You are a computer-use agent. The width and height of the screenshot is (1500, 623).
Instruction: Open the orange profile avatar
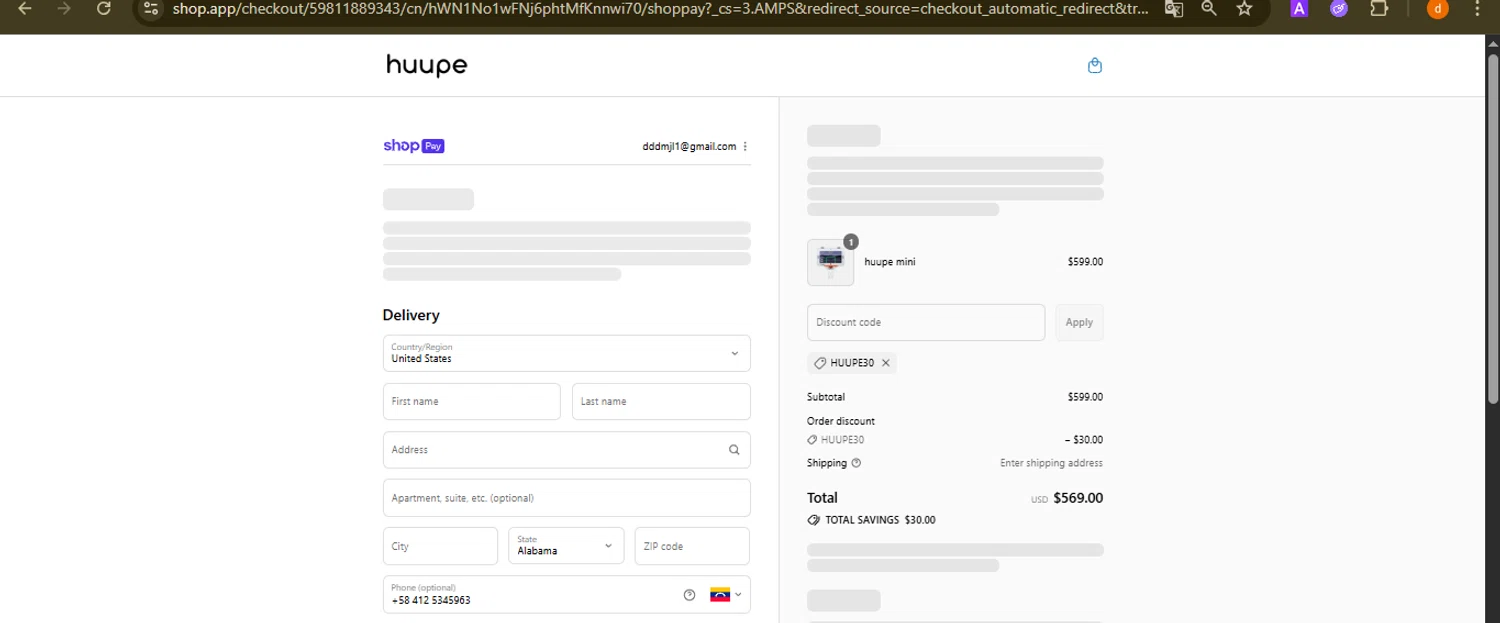(x=1437, y=9)
